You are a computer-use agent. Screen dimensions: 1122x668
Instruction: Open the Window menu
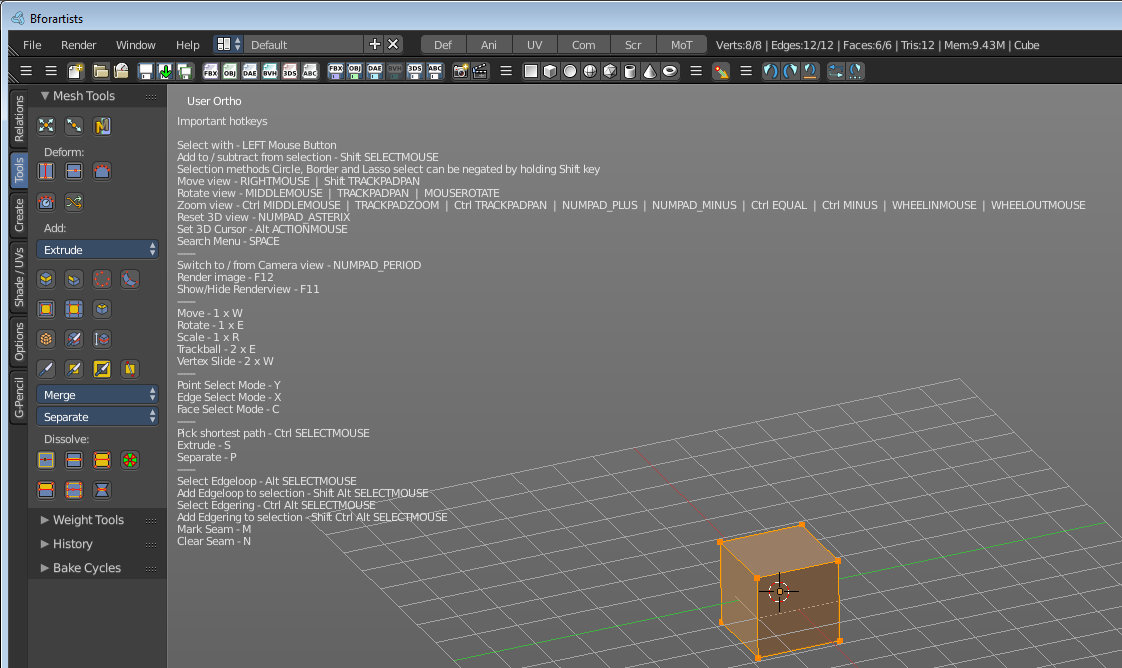[x=136, y=44]
